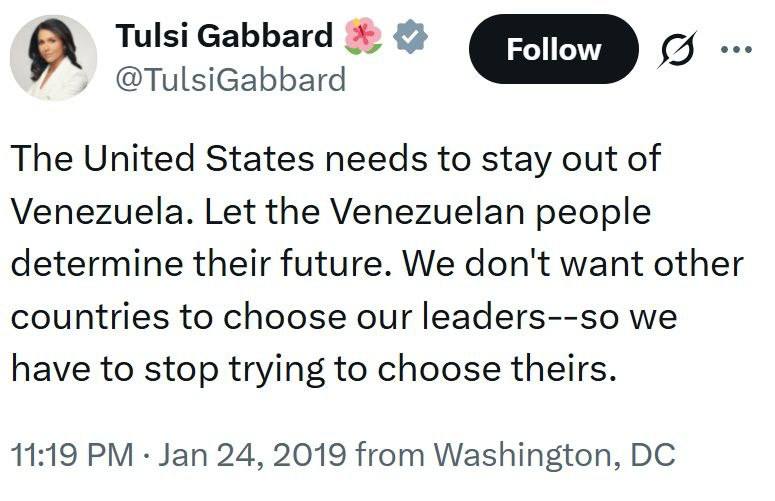Viewport: 775px width, 501px height.
Task: Click the Tulsi Gabbard display name
Action: coord(224,37)
